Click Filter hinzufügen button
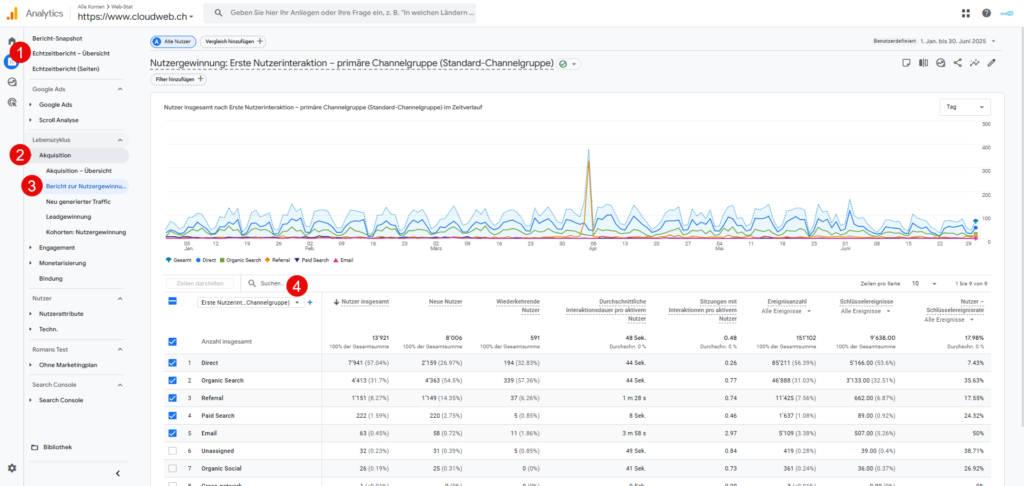This screenshot has width=1024, height=486. click(x=178, y=78)
